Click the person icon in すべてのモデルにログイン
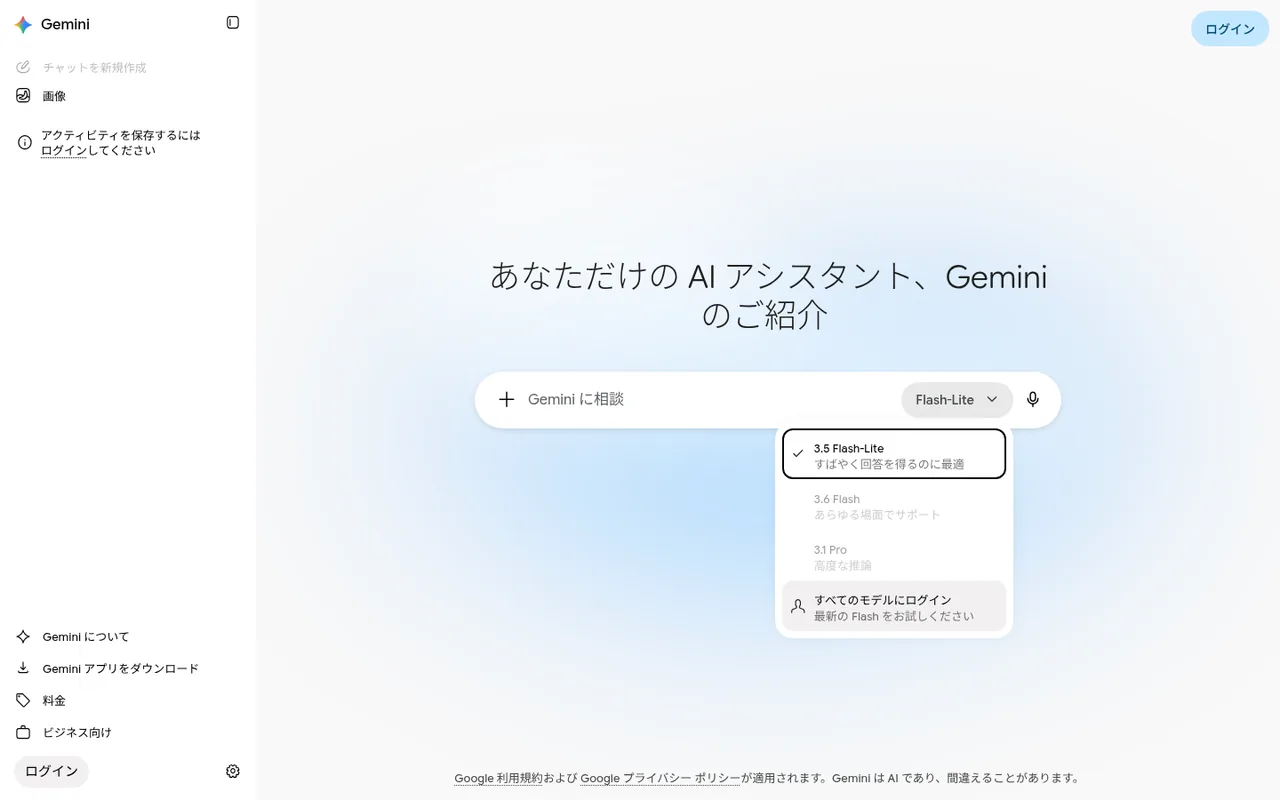The width and height of the screenshot is (1280, 800). (x=798, y=607)
